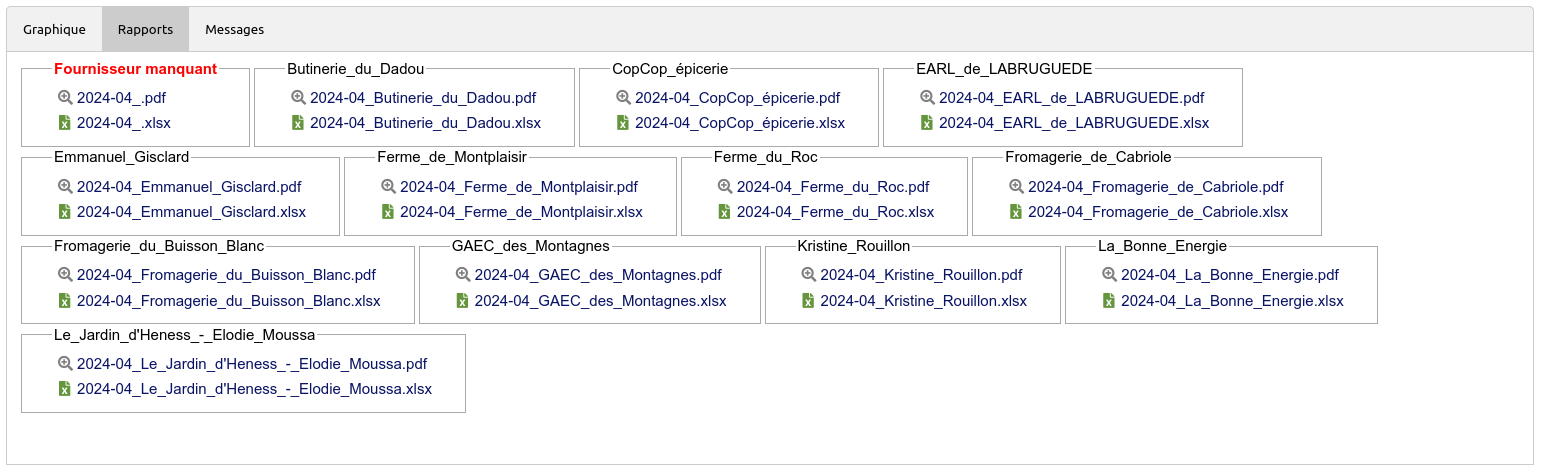Click the magnifier icon beside Ferme_de_Montplaisir PDF
The image size is (1541, 471).
click(388, 187)
